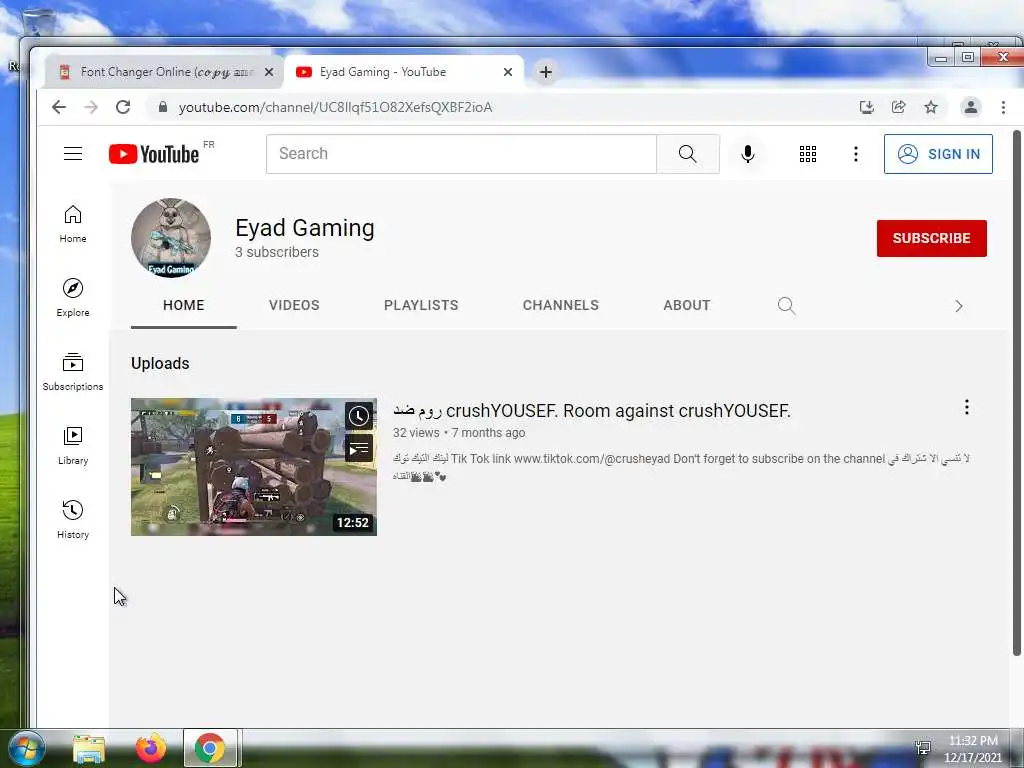Open the Chrome profile avatar

point(970,107)
